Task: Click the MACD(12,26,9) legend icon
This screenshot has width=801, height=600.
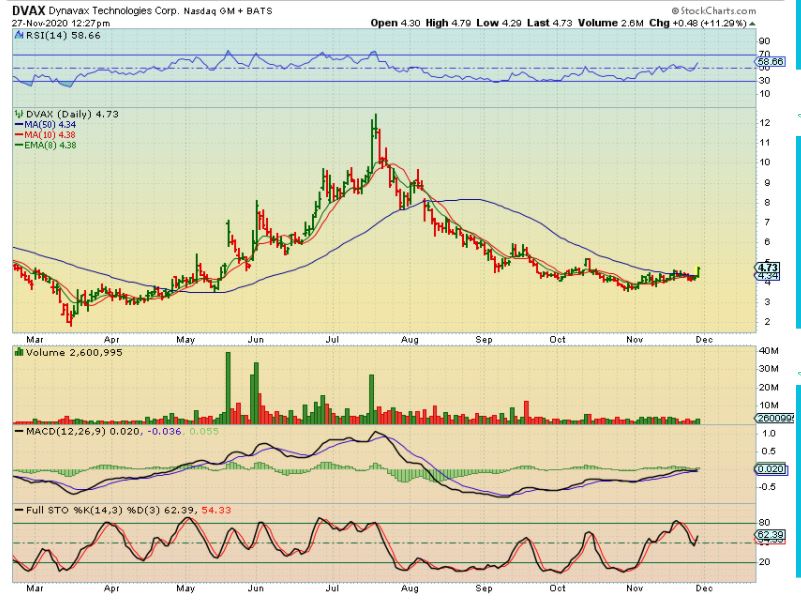Action: [x=17, y=431]
